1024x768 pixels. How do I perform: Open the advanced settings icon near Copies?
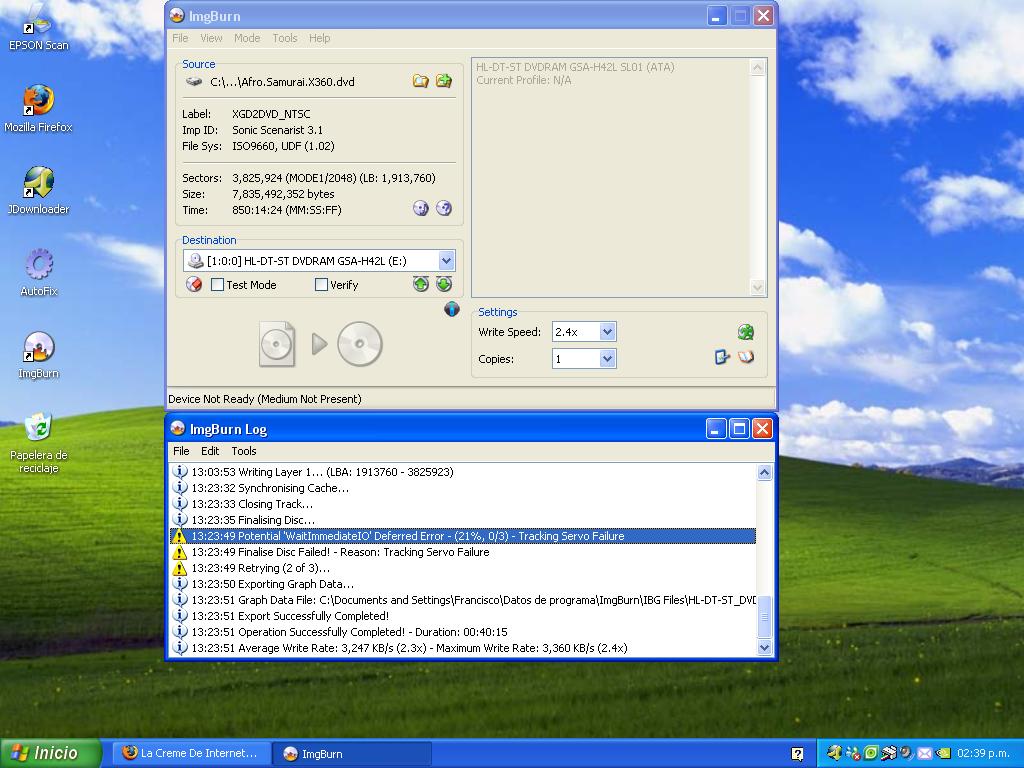coord(722,357)
